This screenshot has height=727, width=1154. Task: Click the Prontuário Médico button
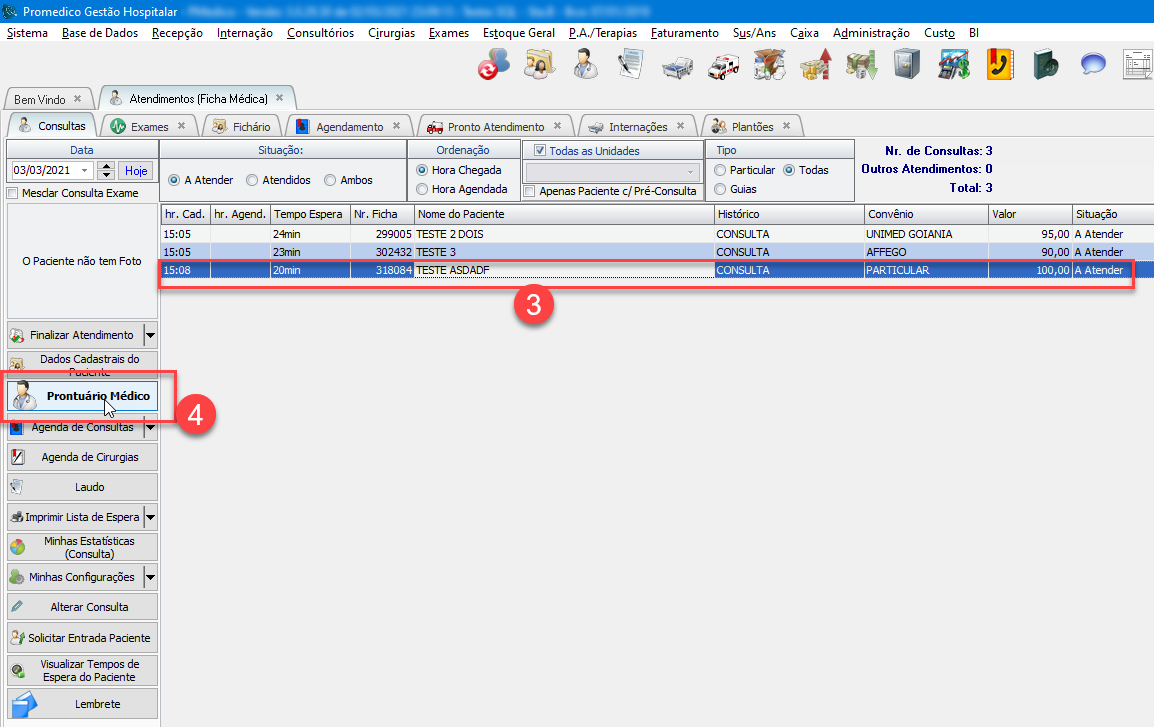click(84, 396)
